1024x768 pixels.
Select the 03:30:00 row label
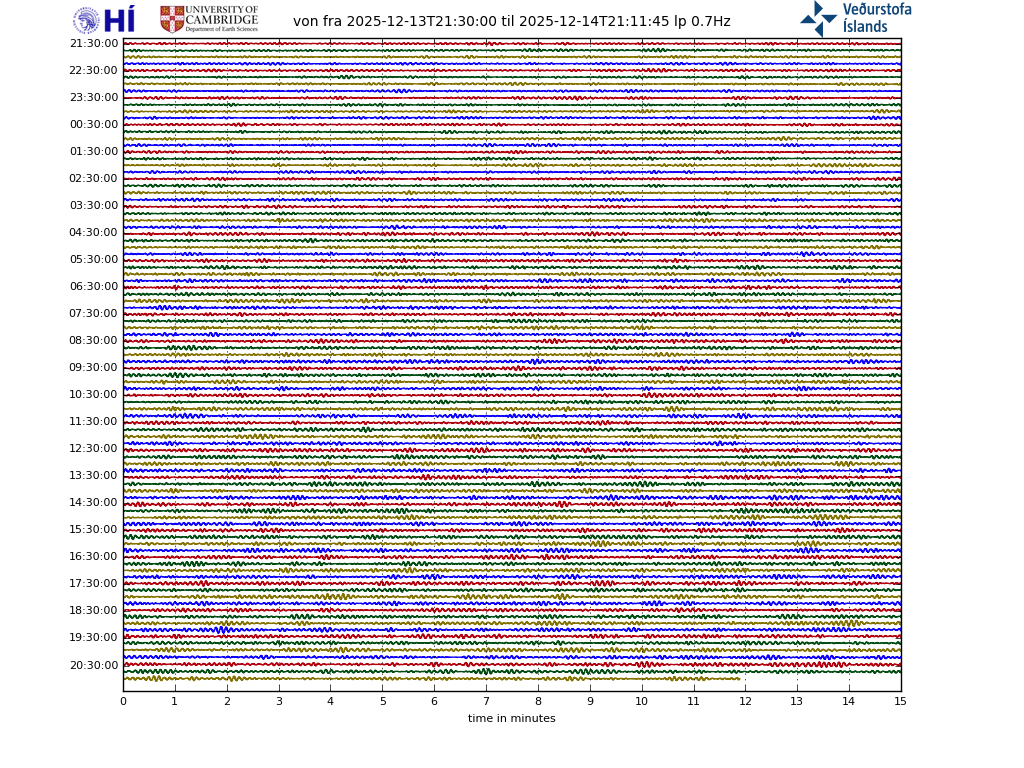click(94, 205)
